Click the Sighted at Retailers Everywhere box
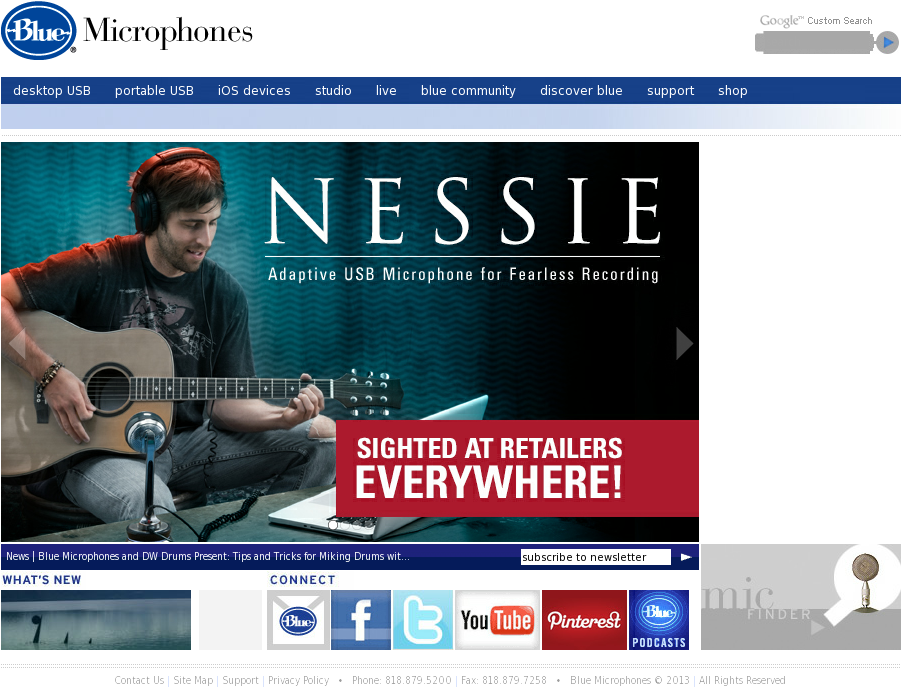Image resolution: width=901 pixels, height=687 pixels. click(x=517, y=468)
